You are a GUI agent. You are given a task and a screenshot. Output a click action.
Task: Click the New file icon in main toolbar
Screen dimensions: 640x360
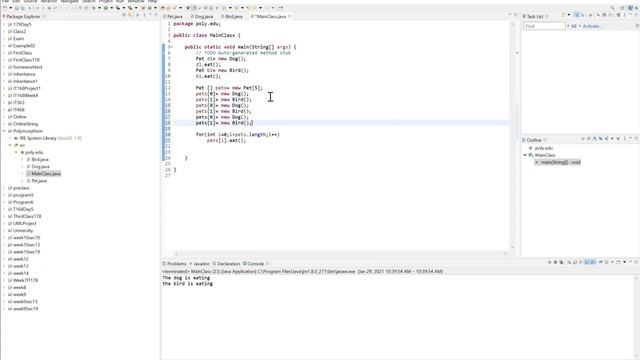(5, 8)
